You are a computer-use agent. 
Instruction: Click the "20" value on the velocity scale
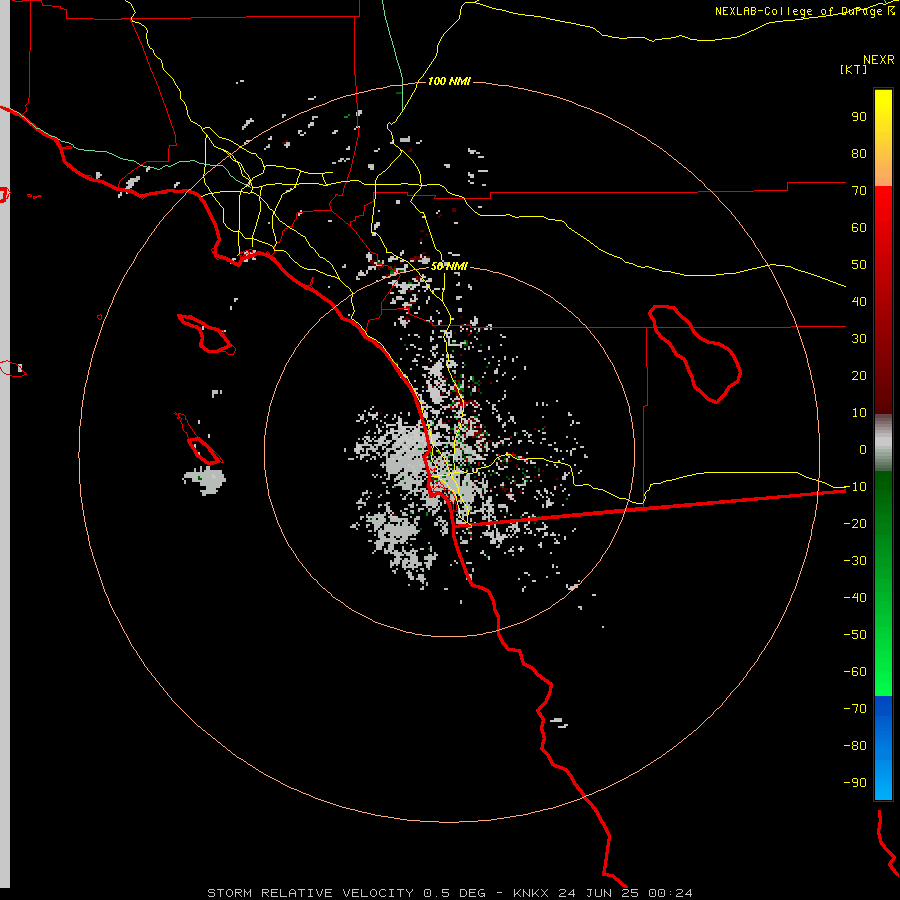[x=859, y=375]
